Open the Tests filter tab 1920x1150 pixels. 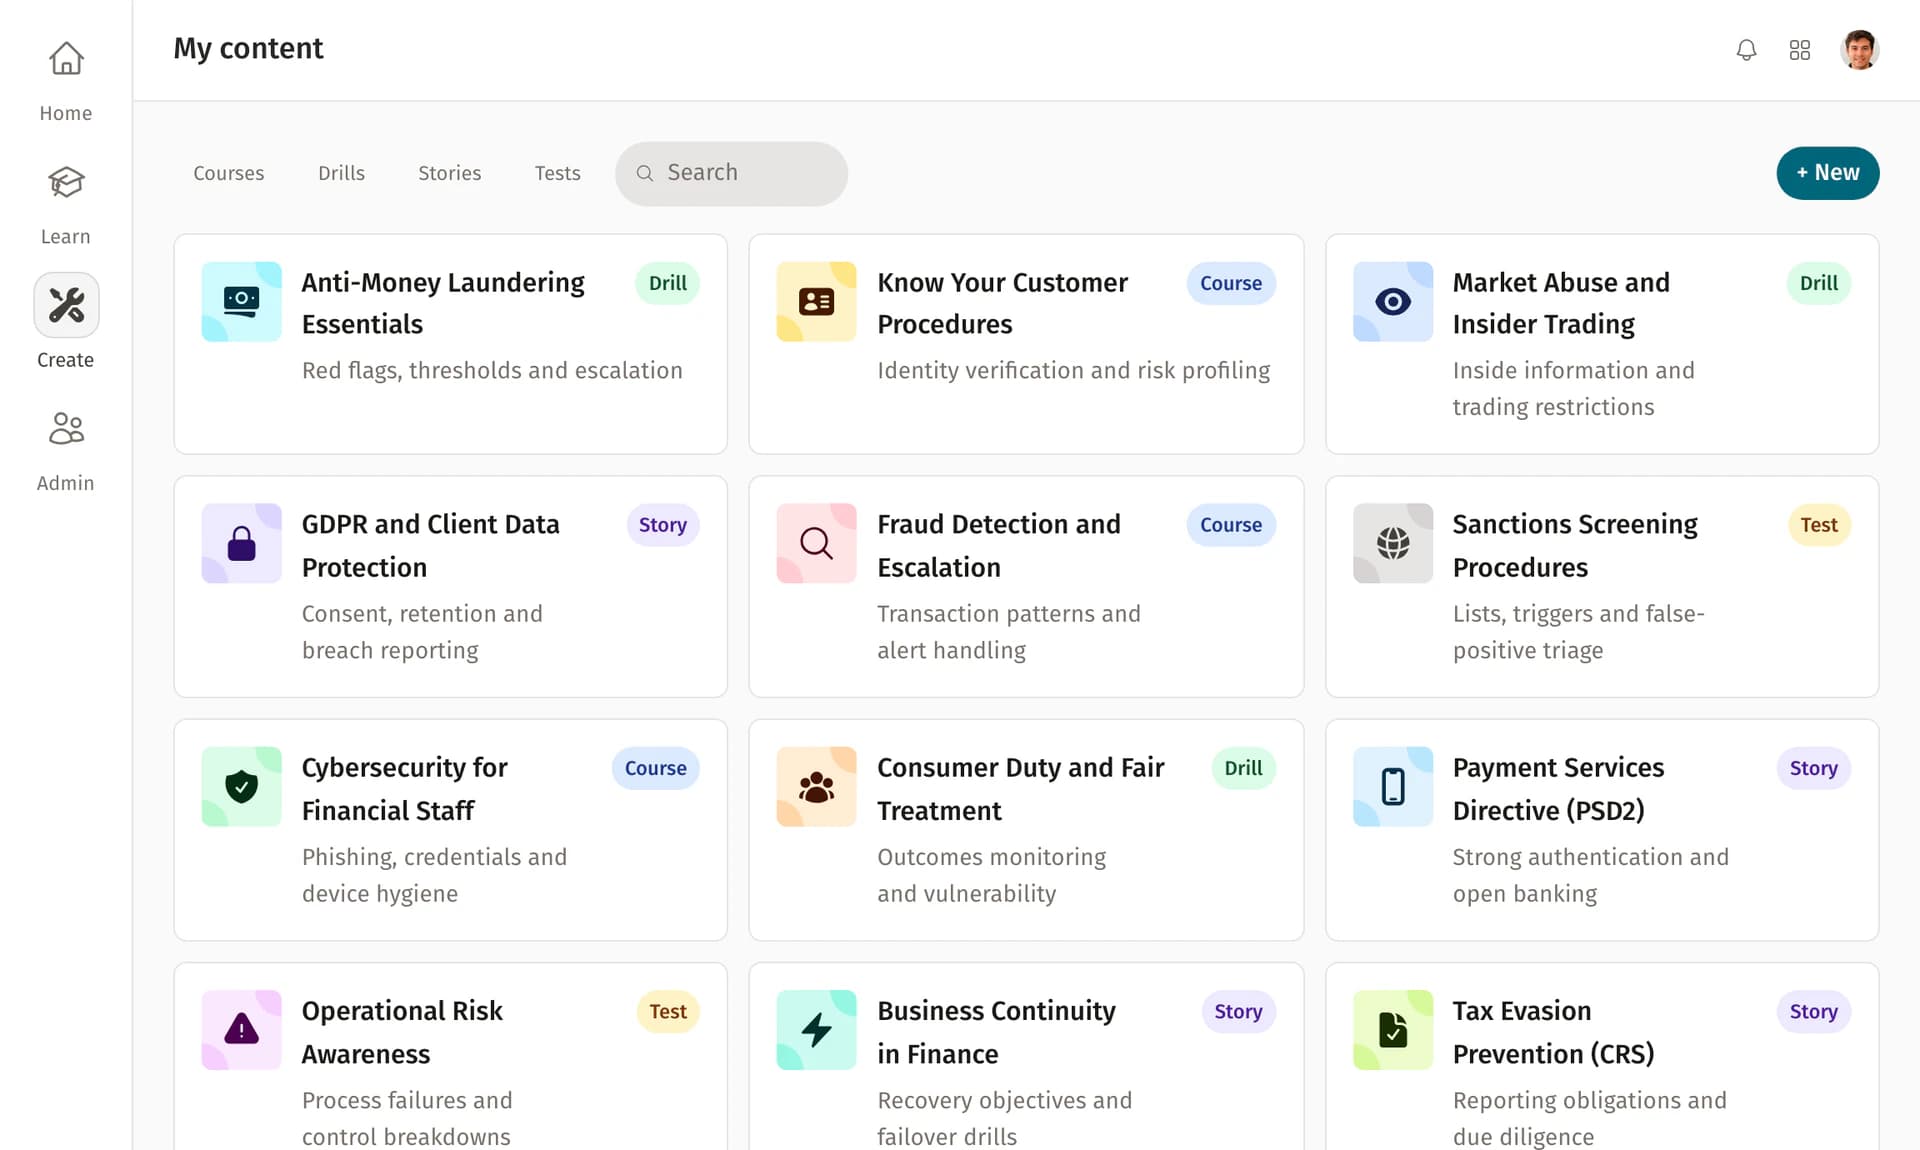coord(557,173)
